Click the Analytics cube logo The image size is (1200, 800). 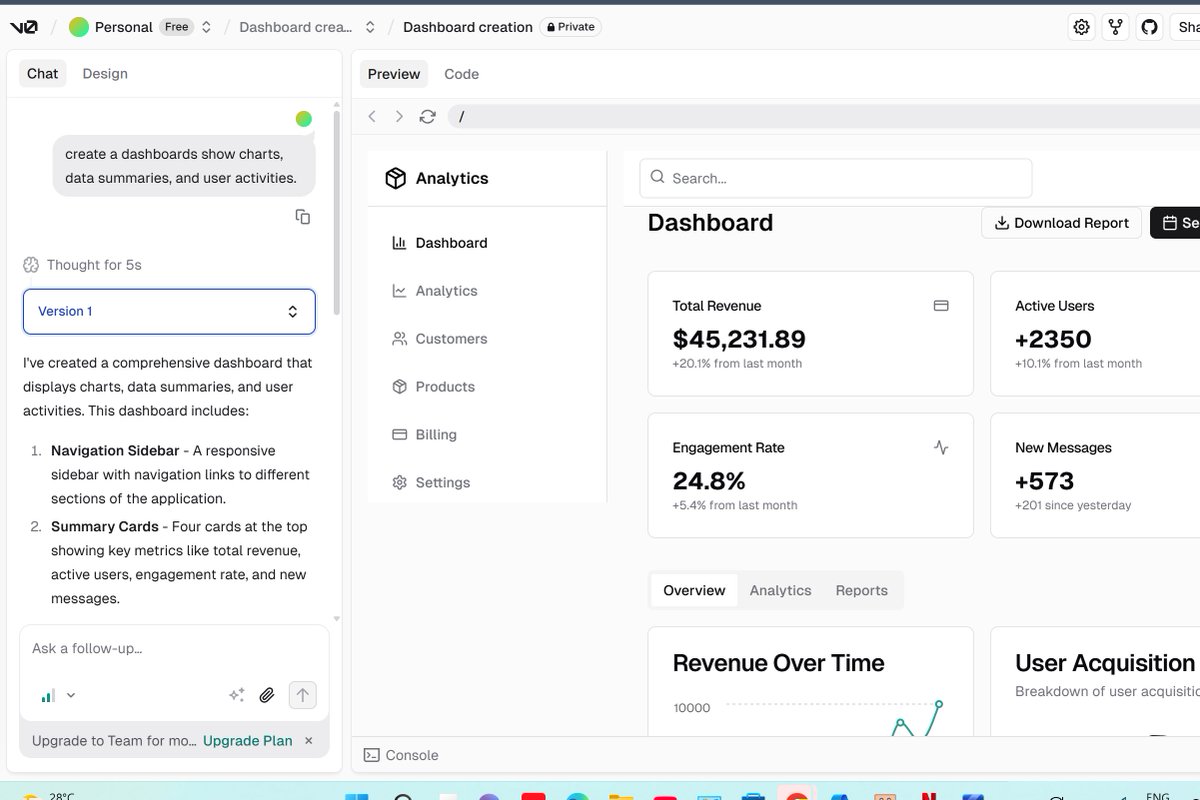[396, 178]
